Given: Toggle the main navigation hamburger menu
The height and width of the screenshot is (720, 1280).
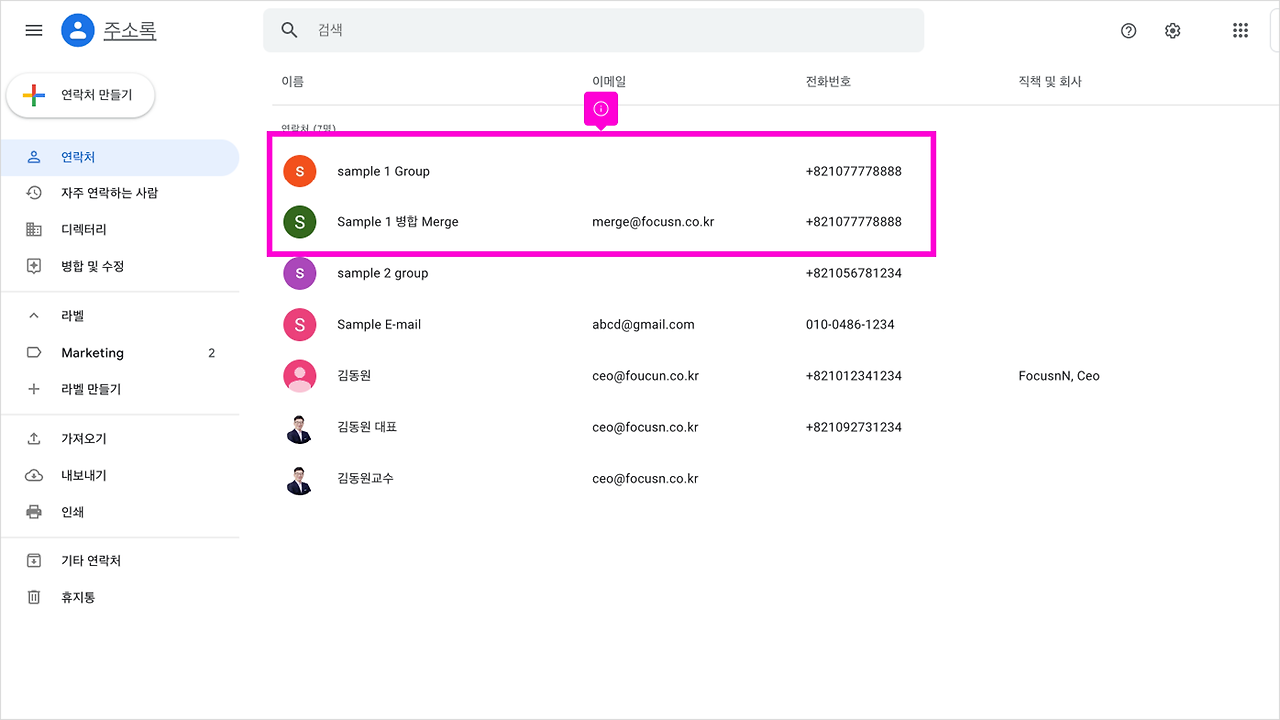Looking at the screenshot, I should click(x=33, y=30).
